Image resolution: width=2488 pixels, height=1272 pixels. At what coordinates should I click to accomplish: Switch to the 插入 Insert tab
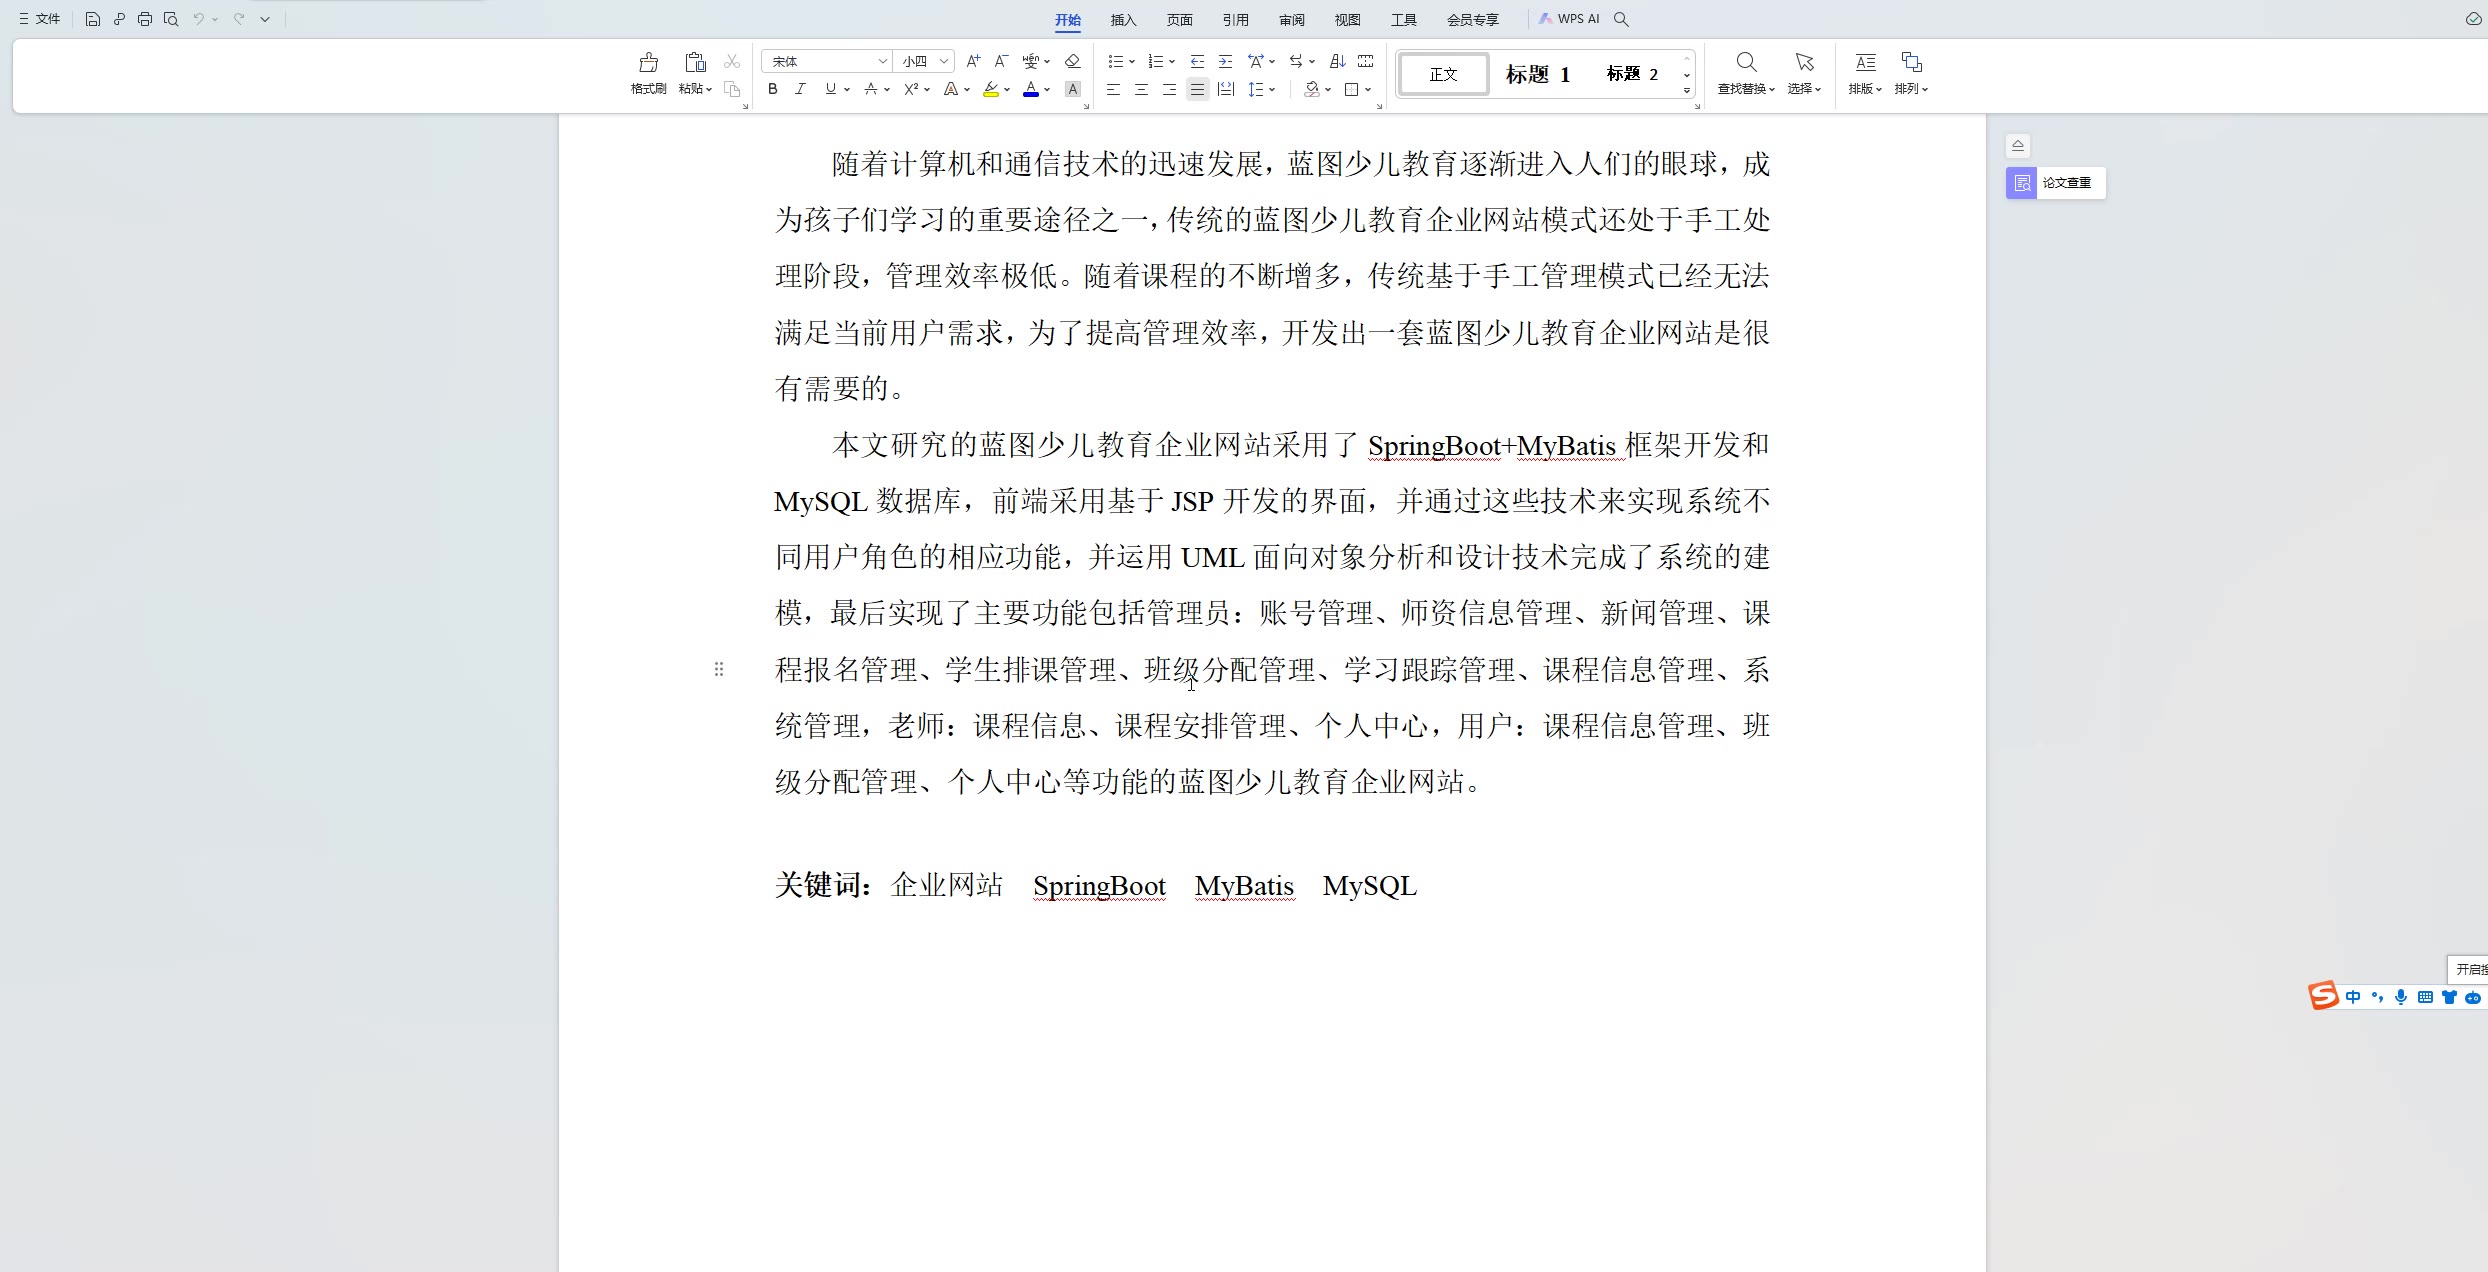[1124, 20]
